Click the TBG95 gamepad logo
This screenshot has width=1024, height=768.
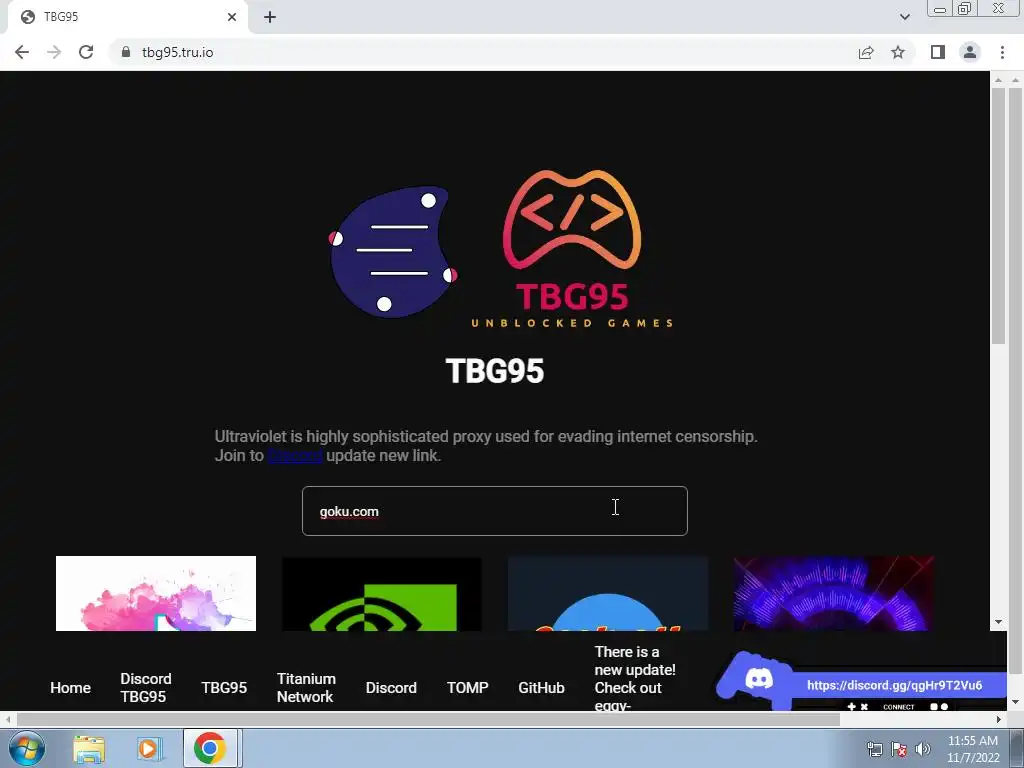pos(572,248)
